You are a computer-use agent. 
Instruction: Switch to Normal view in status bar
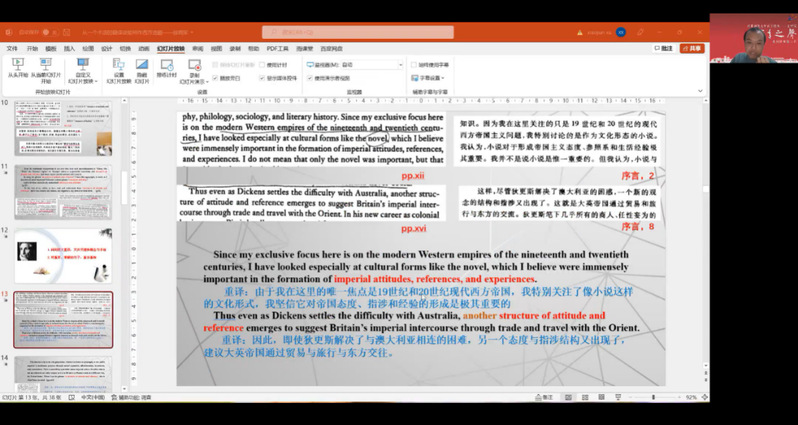[568, 397]
